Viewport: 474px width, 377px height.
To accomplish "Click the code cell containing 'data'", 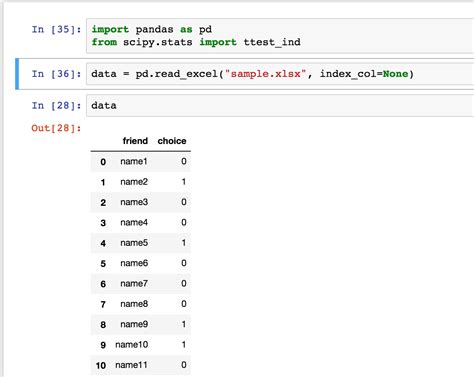I will 280,106.
